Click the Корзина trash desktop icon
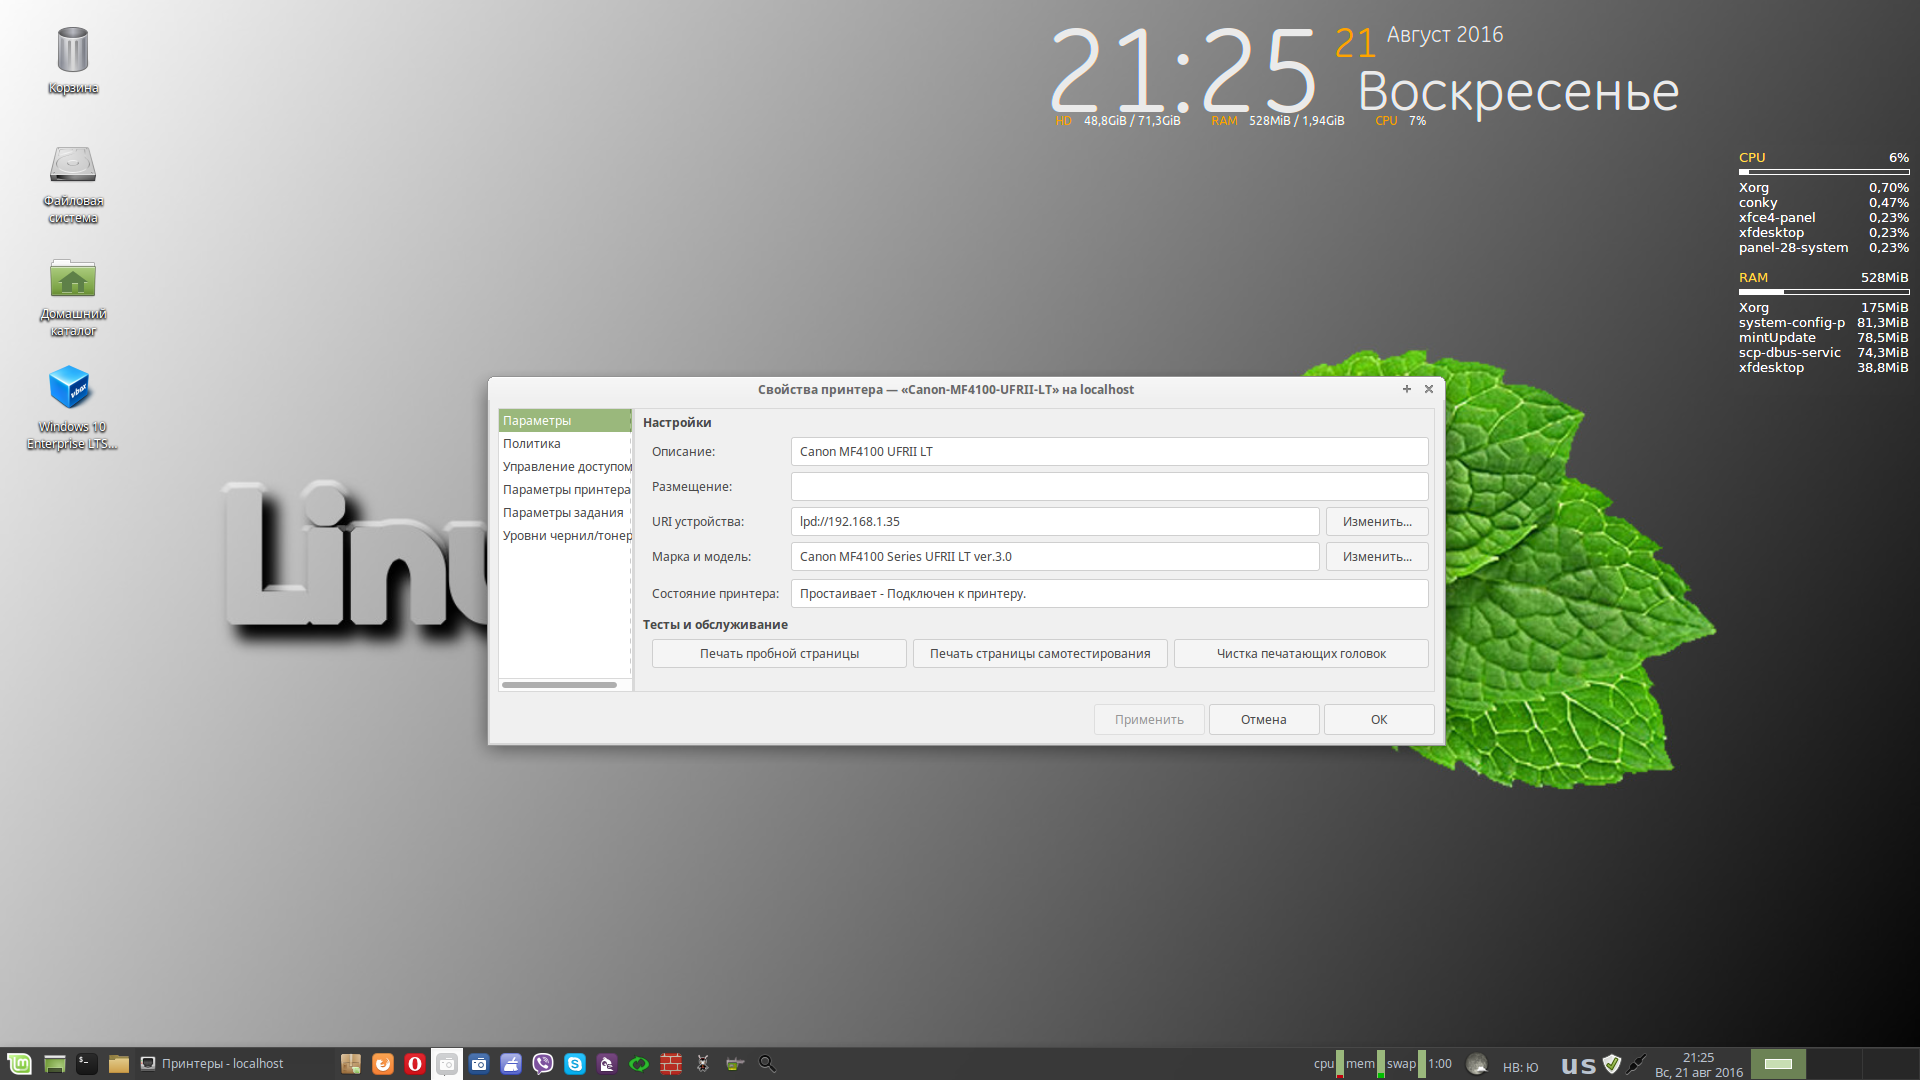This screenshot has width=1920, height=1080. tap(72, 50)
